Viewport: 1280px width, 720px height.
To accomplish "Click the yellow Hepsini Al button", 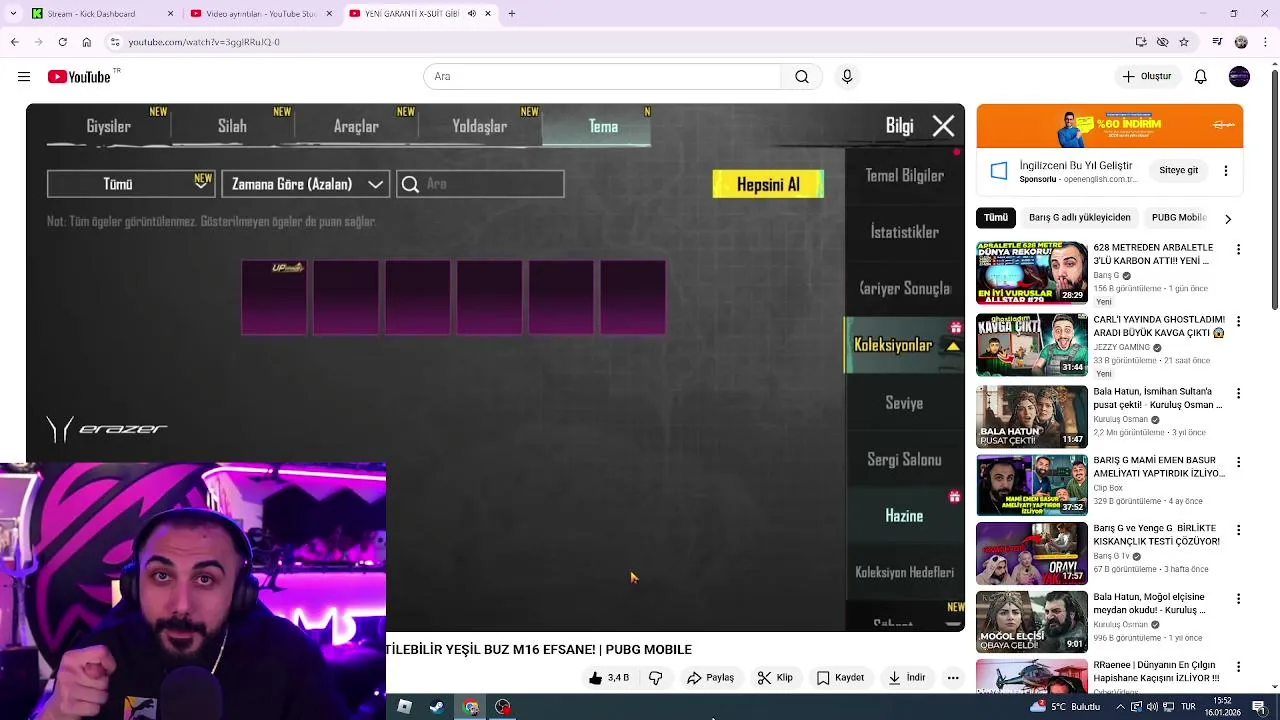I will pyautogui.click(x=768, y=184).
